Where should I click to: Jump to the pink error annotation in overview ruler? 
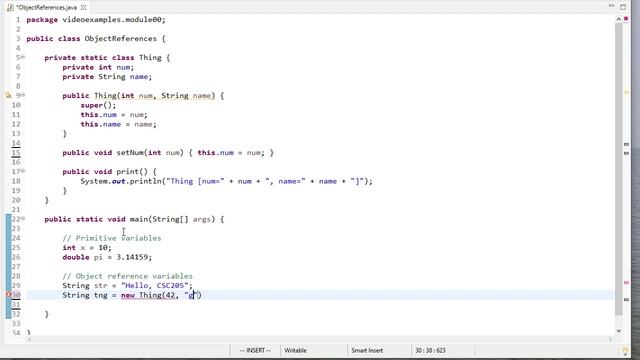coord(627,282)
